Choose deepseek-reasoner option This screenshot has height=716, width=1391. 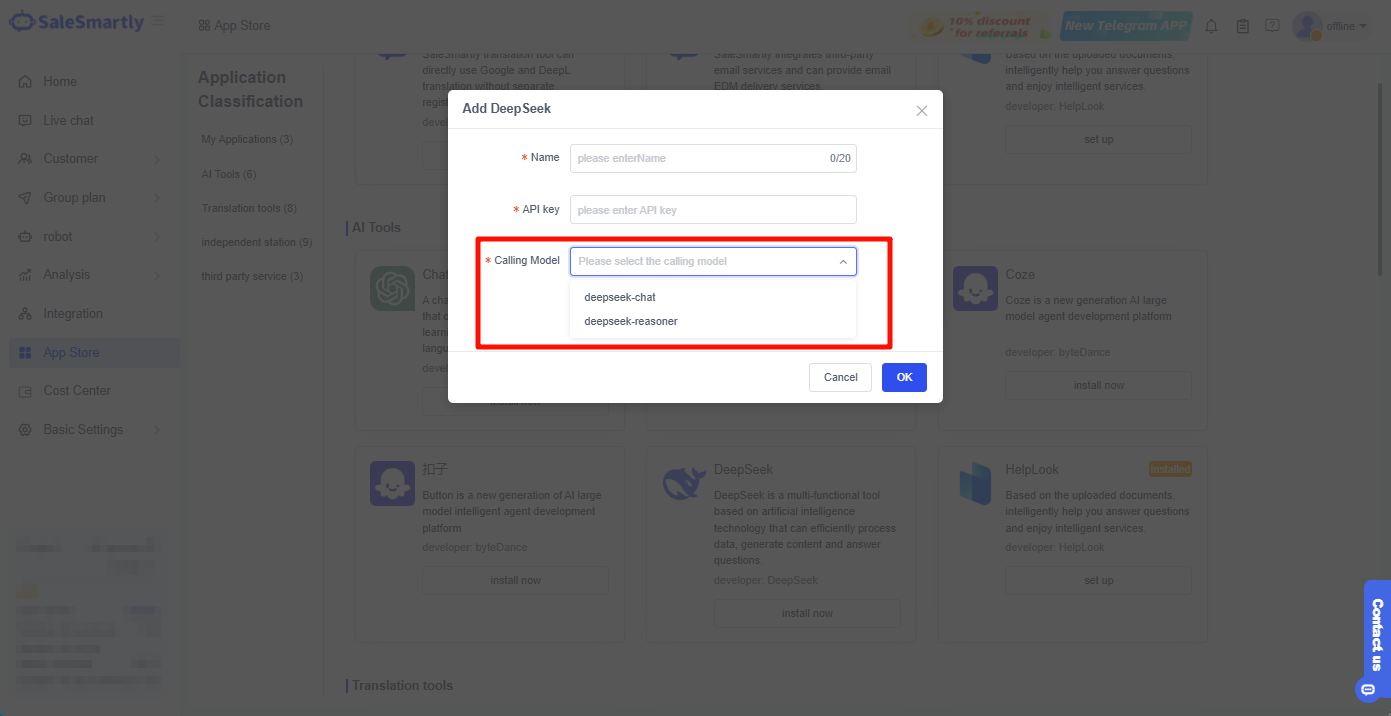[x=631, y=321]
